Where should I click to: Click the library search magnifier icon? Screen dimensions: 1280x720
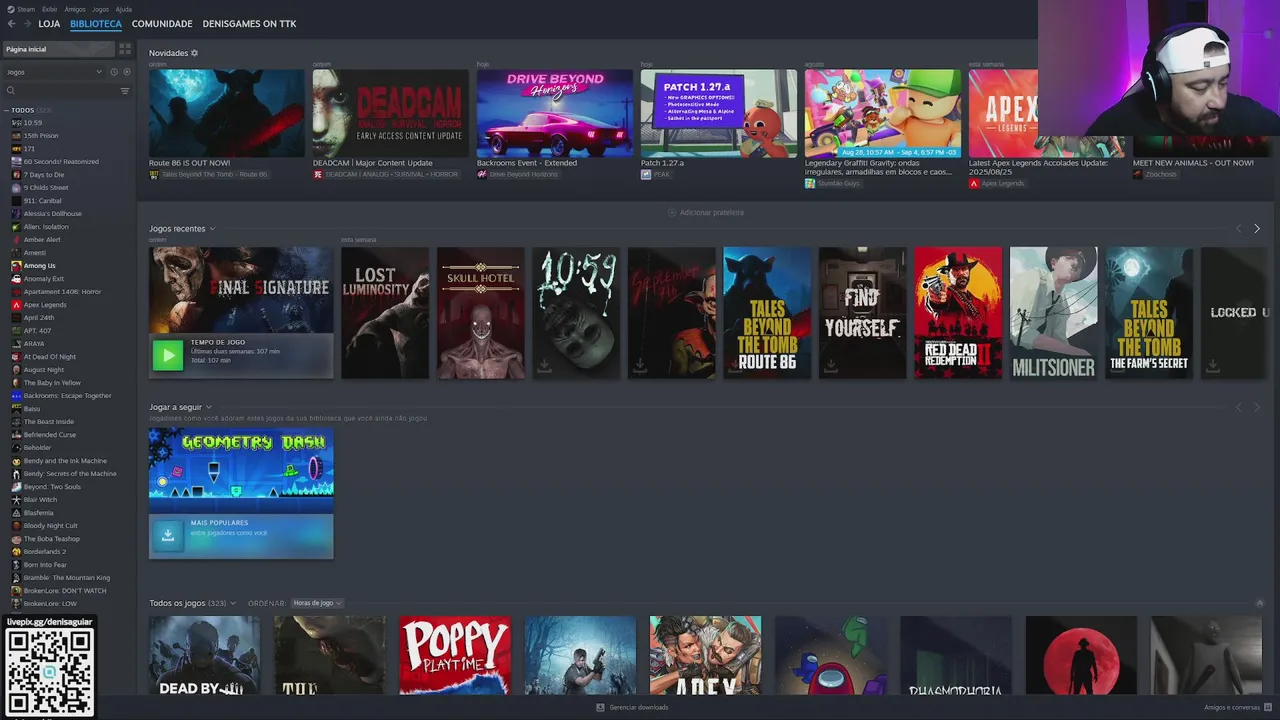11,91
